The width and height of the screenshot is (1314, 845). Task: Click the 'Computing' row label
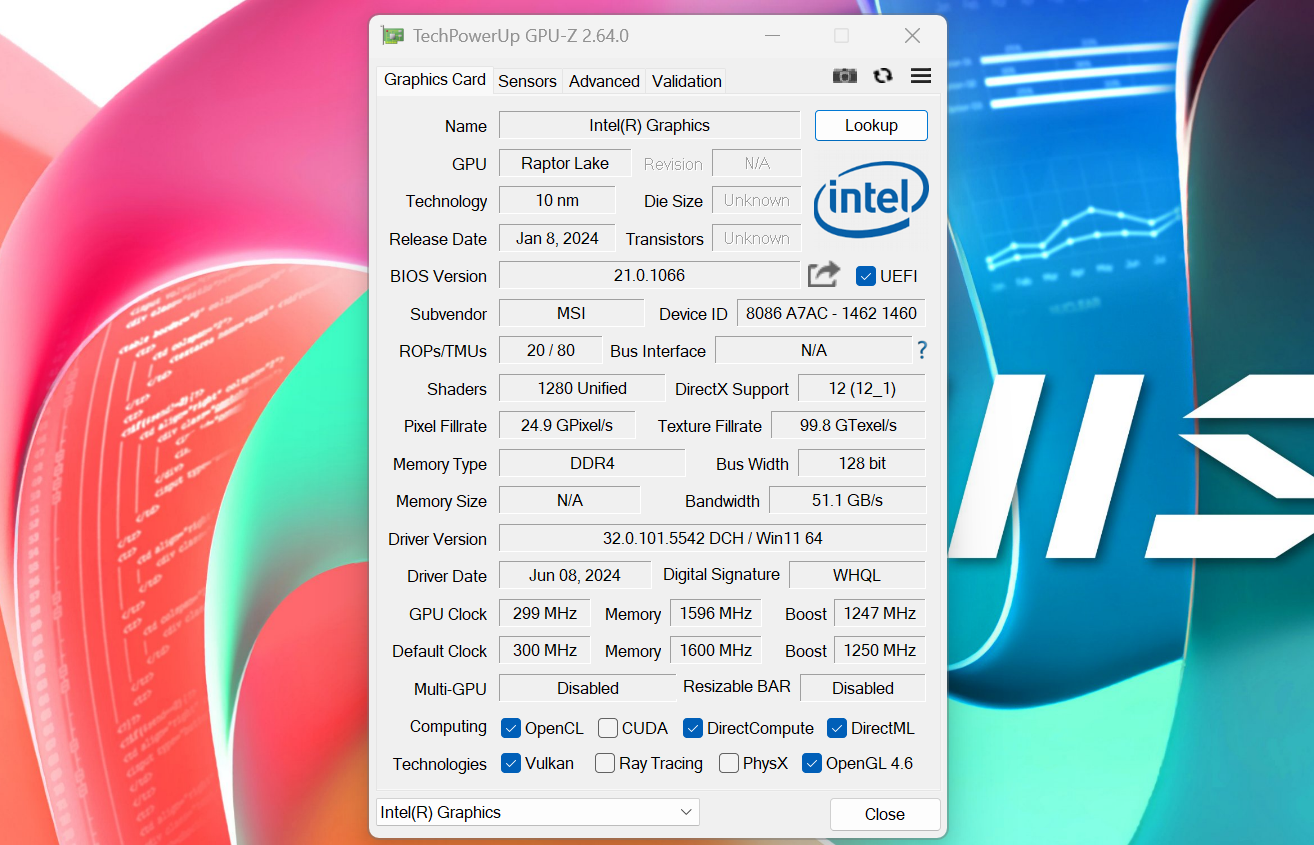[x=448, y=727]
